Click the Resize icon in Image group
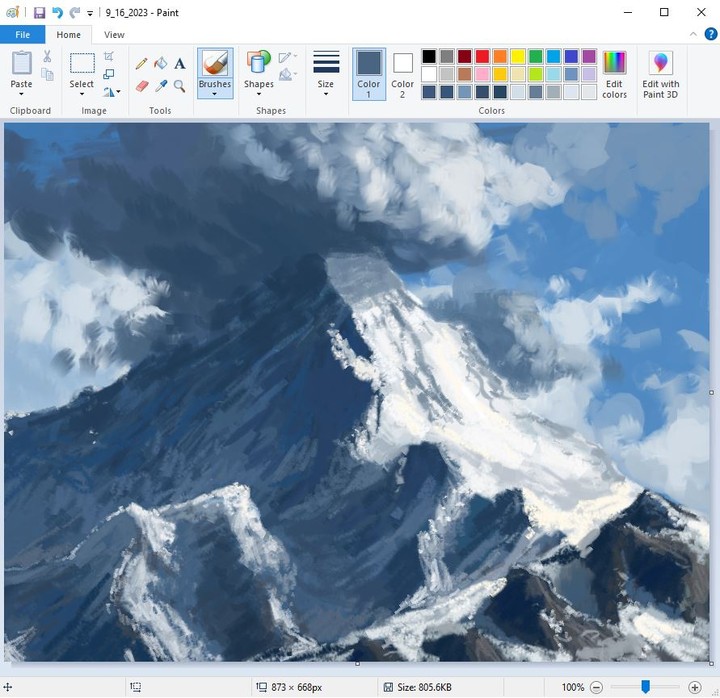This screenshot has width=720, height=698. point(109,74)
